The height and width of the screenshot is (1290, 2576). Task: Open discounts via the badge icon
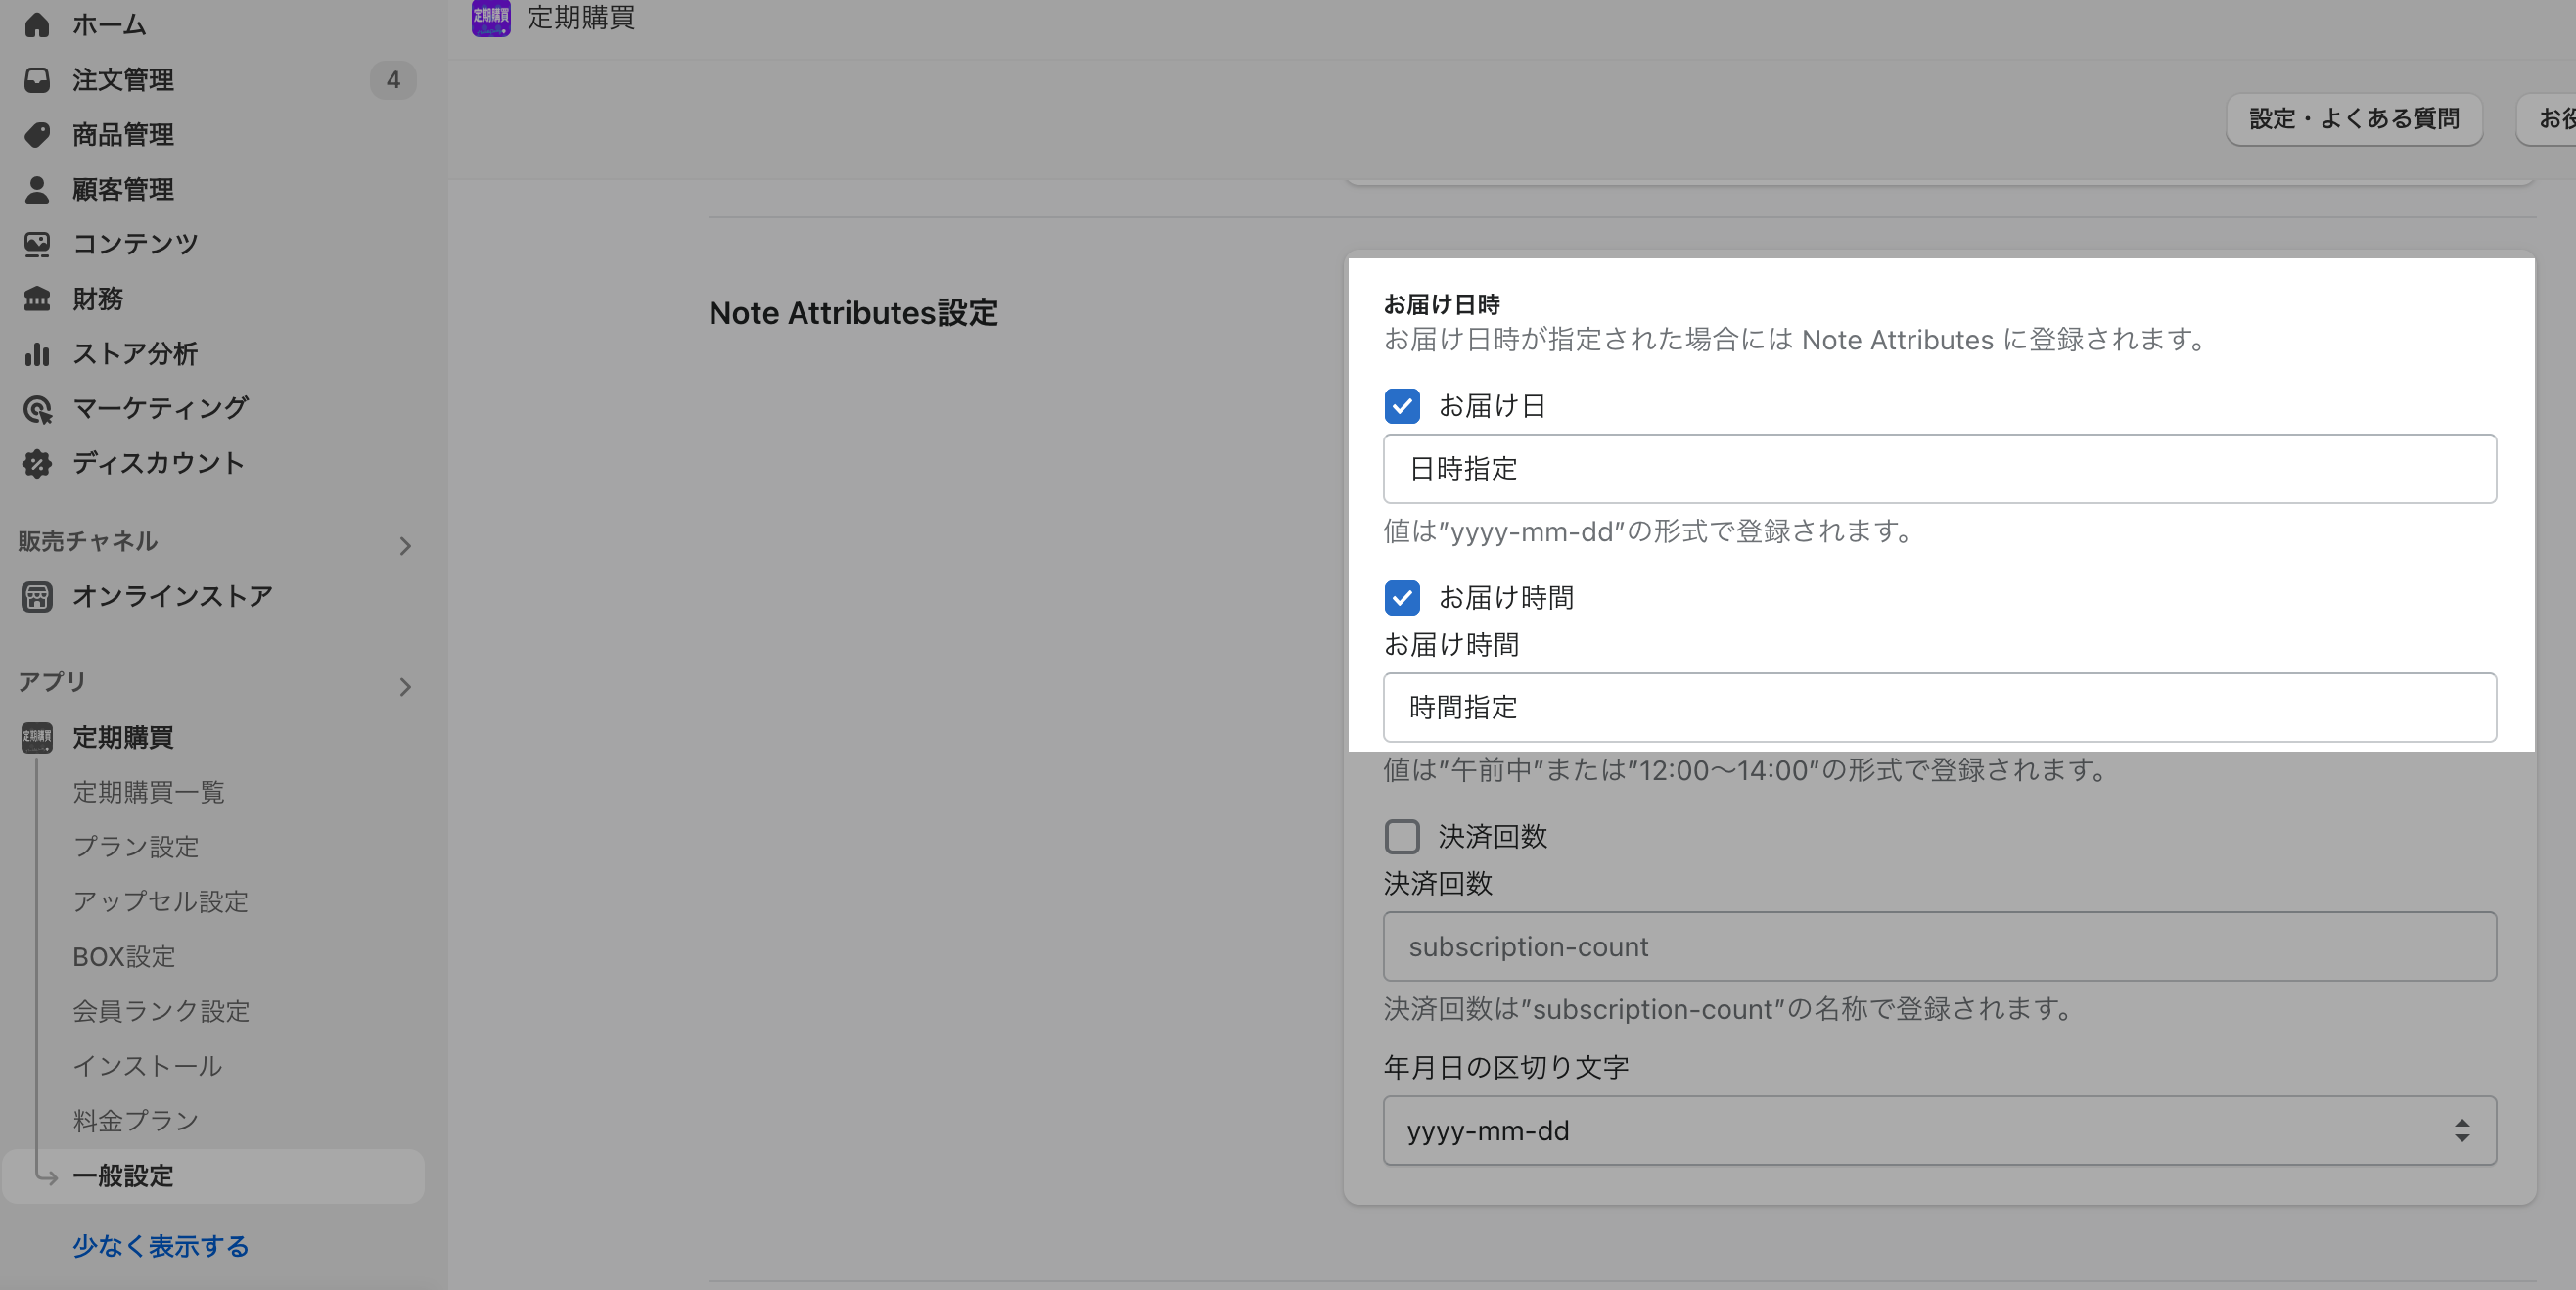click(37, 463)
